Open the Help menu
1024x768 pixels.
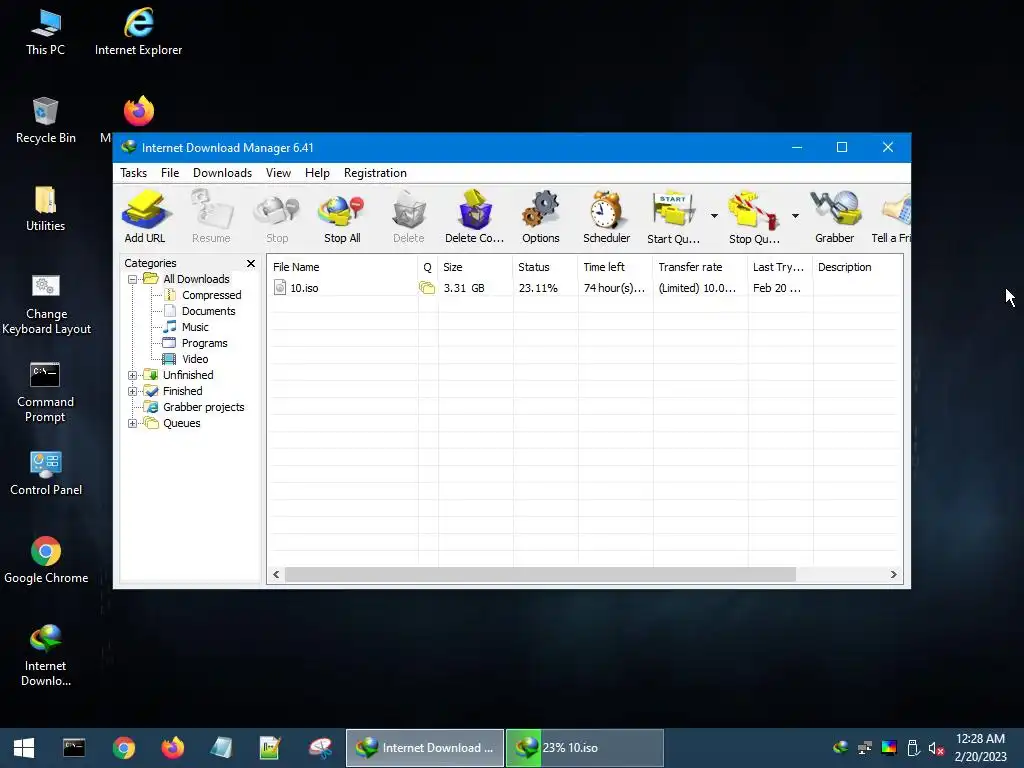(317, 173)
